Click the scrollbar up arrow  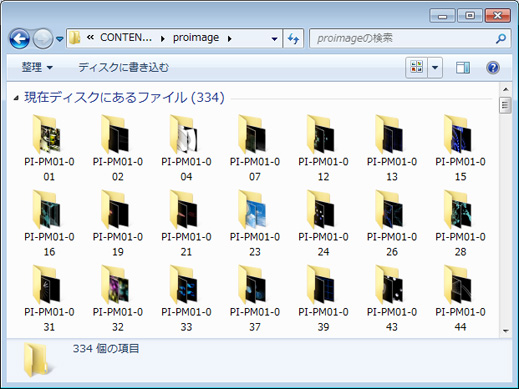pos(505,89)
